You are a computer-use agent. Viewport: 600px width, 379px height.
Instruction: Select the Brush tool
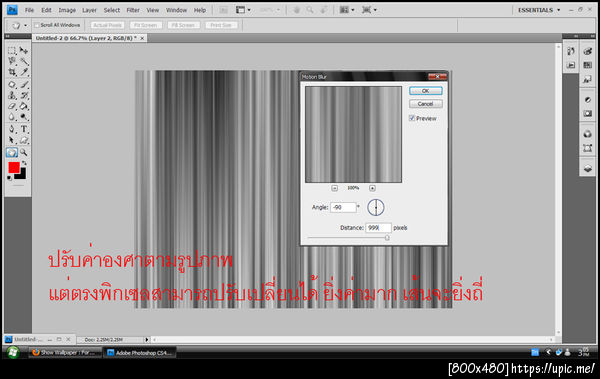pos(24,84)
